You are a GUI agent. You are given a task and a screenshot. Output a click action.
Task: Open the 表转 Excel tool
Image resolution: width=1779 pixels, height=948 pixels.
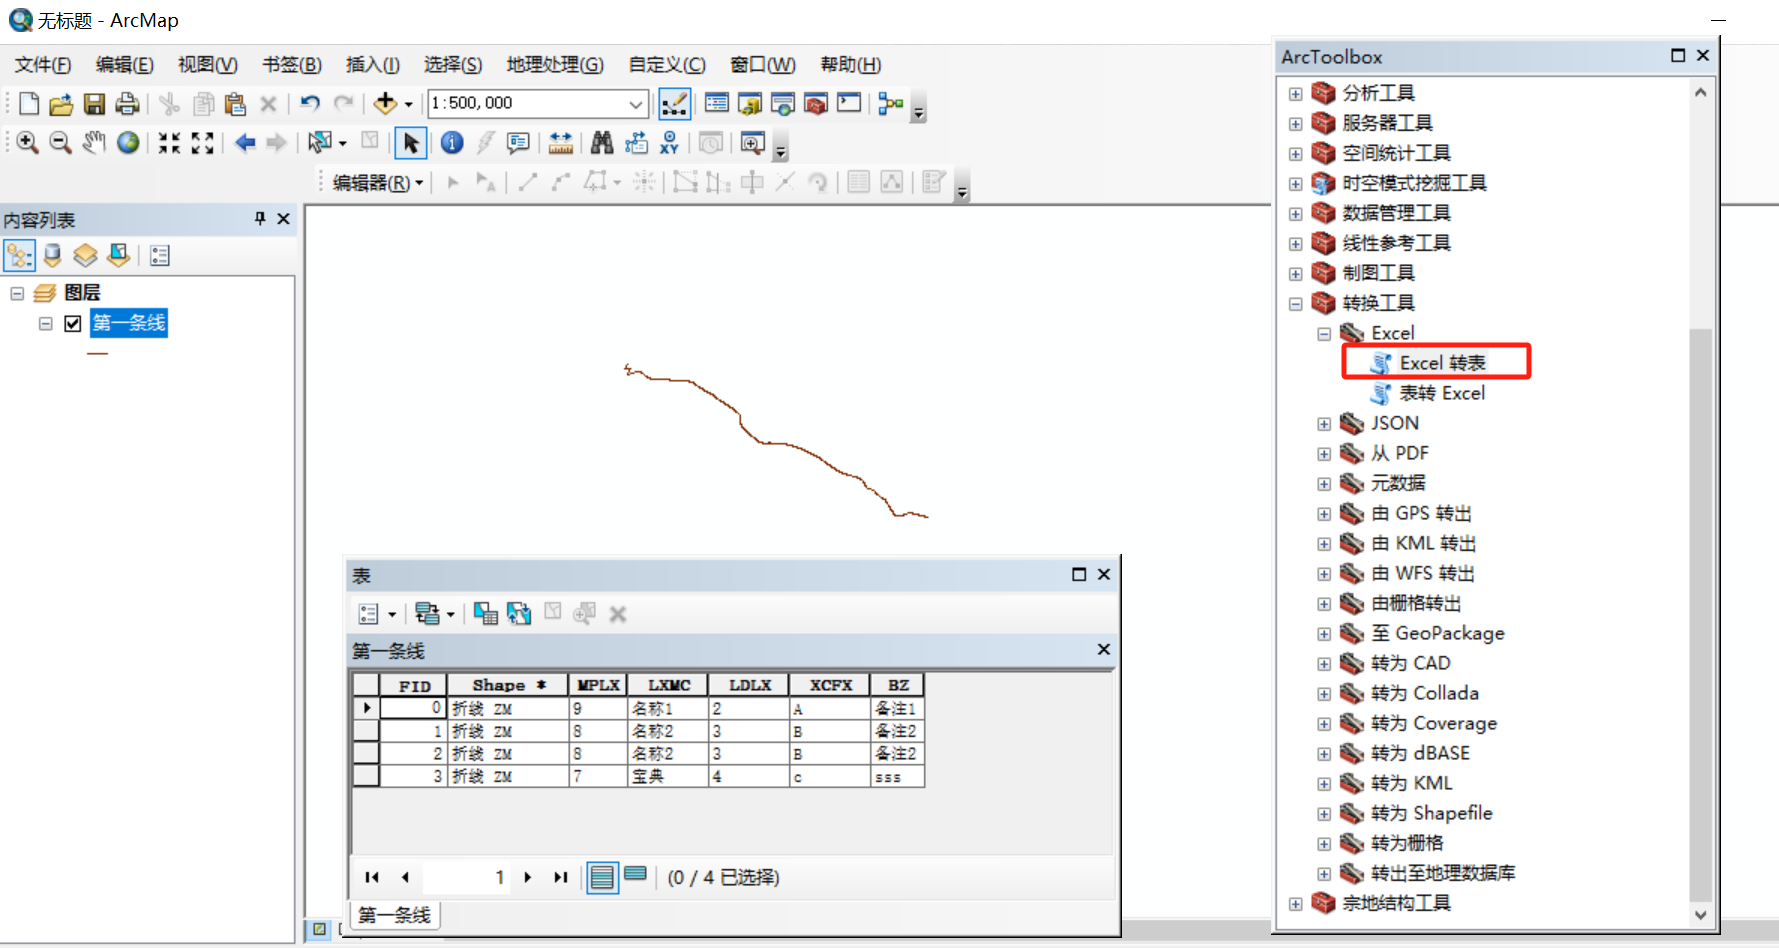1442,393
